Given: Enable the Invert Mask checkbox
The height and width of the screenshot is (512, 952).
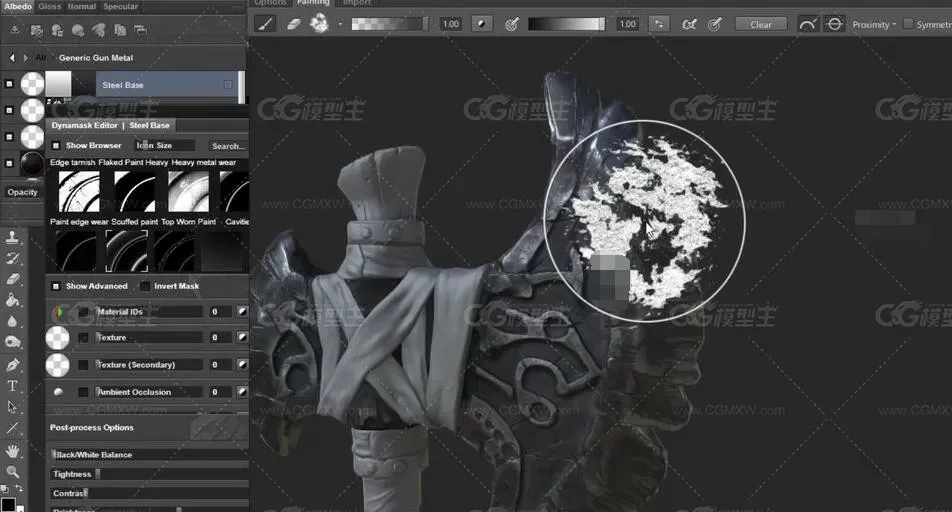Looking at the screenshot, I should 145,286.
